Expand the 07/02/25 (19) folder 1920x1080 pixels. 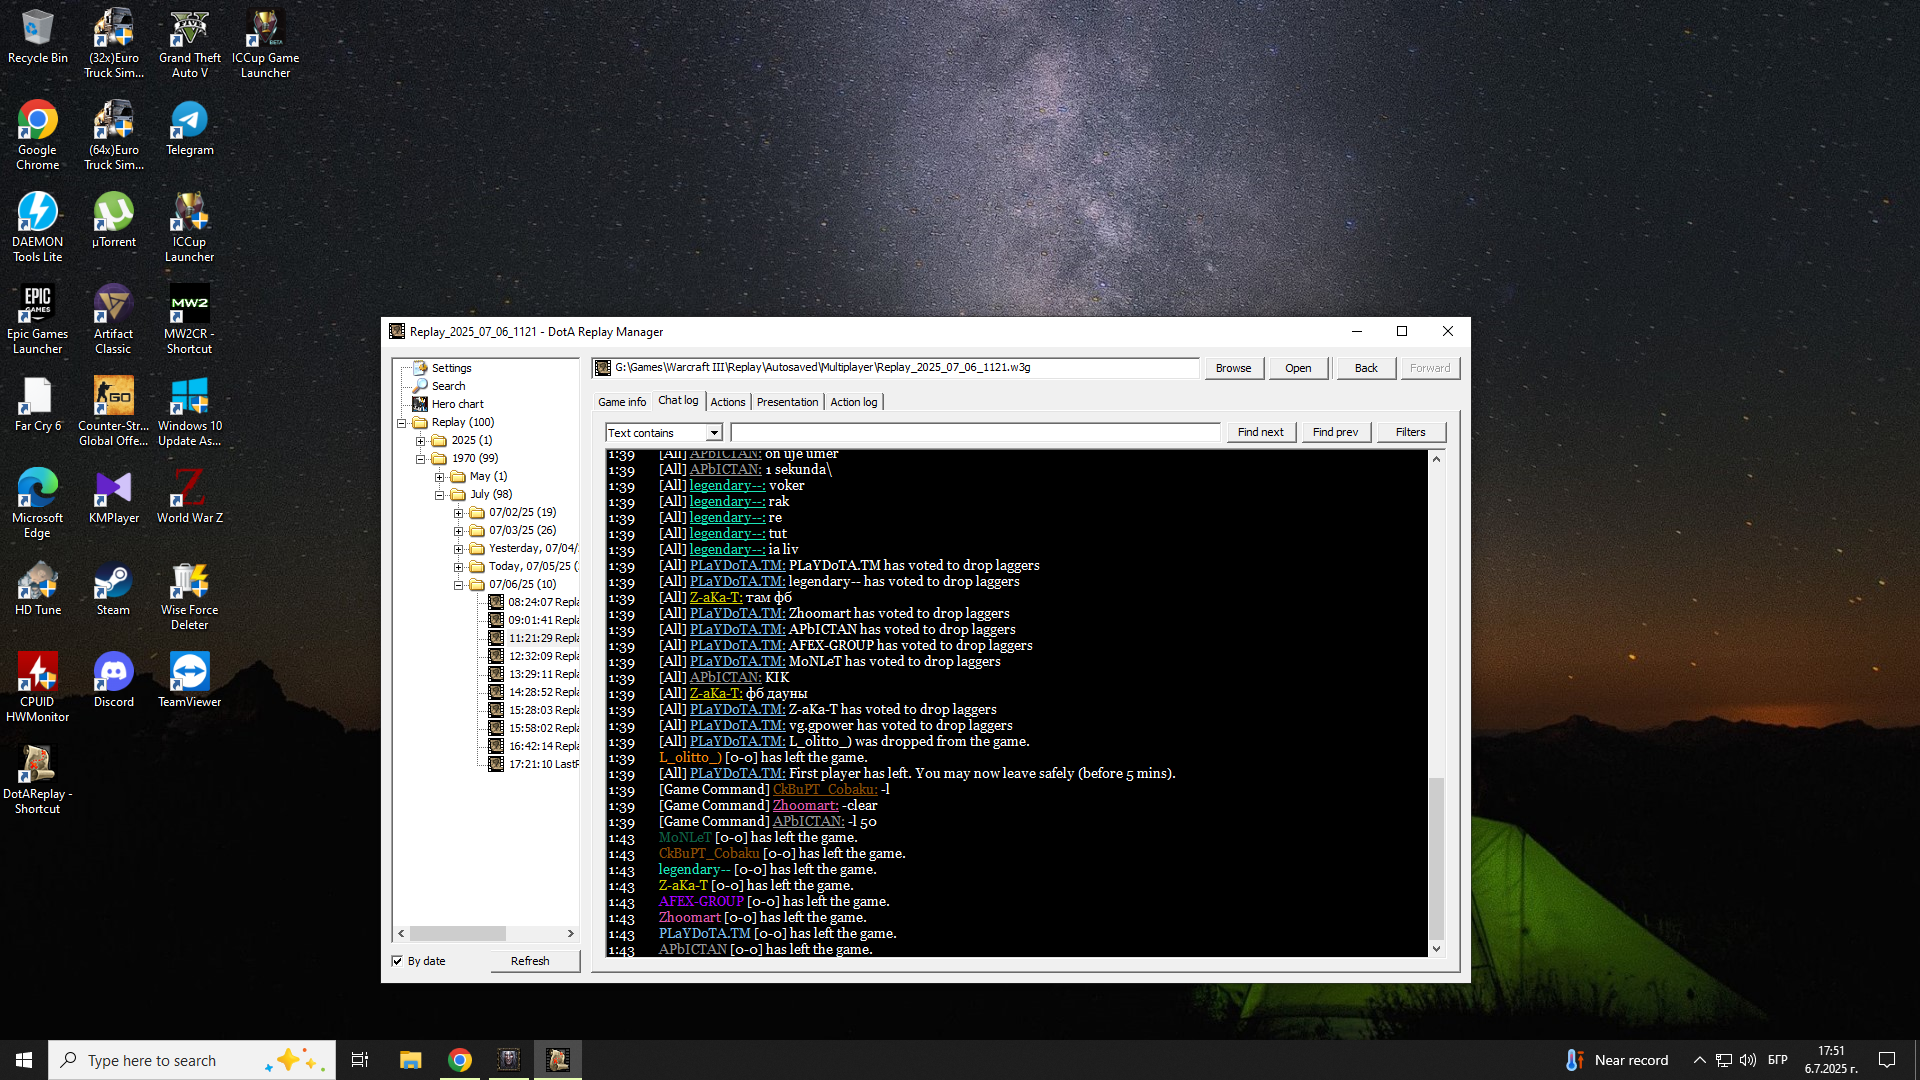coord(459,513)
